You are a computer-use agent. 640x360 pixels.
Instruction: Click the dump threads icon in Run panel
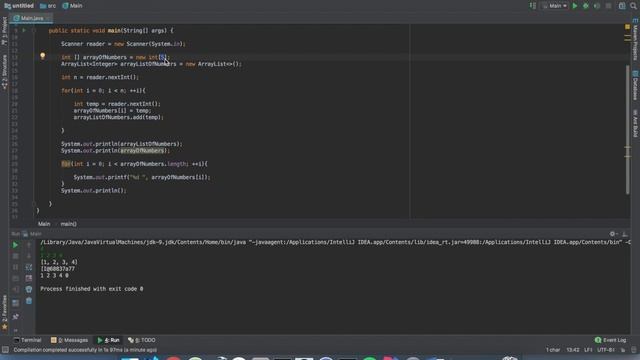pos(15,278)
